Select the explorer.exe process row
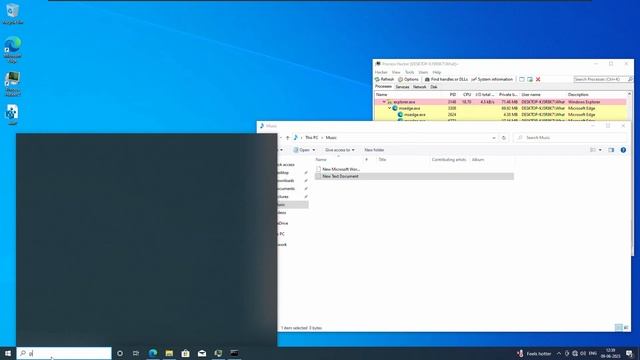 [x=500, y=102]
